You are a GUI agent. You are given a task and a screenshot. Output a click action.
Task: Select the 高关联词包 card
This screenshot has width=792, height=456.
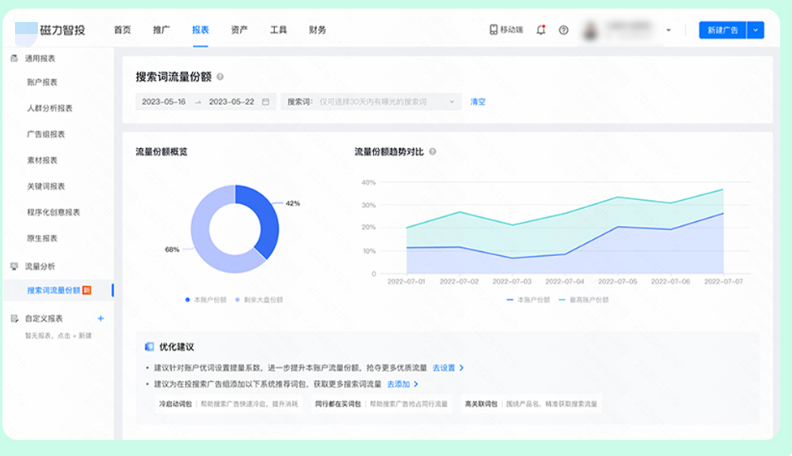[531, 404]
